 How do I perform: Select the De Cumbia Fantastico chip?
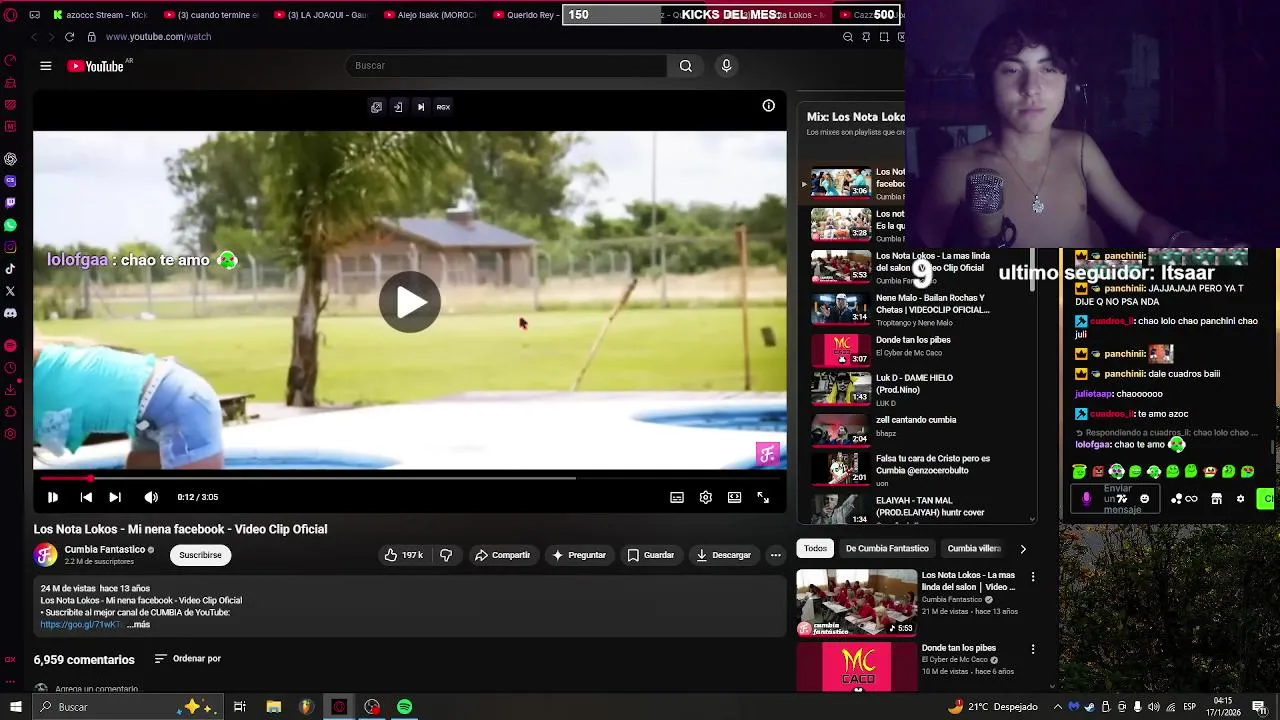887,548
